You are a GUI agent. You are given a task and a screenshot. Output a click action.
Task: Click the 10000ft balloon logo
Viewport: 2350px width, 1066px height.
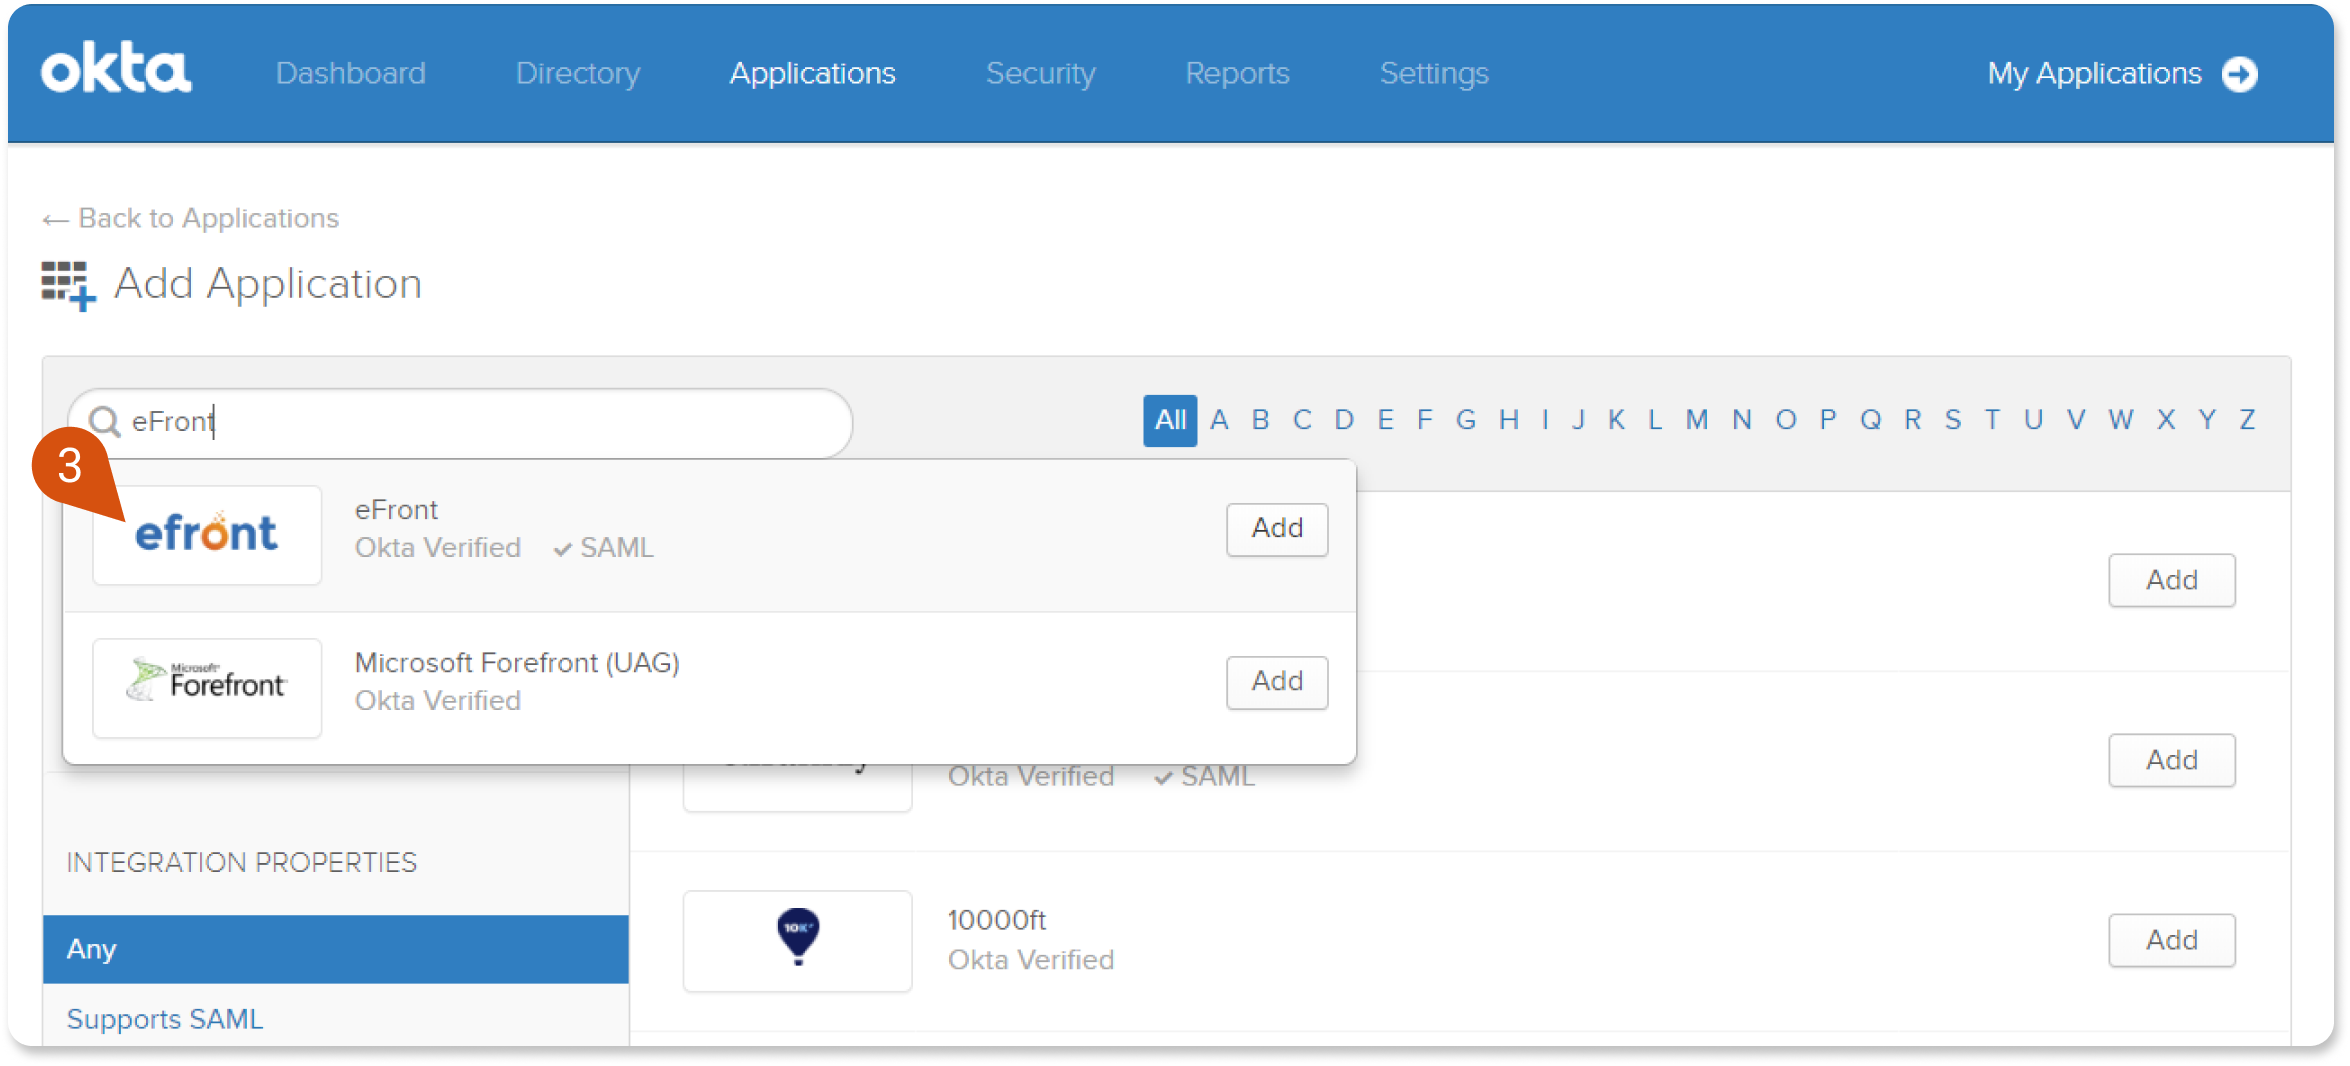(797, 938)
